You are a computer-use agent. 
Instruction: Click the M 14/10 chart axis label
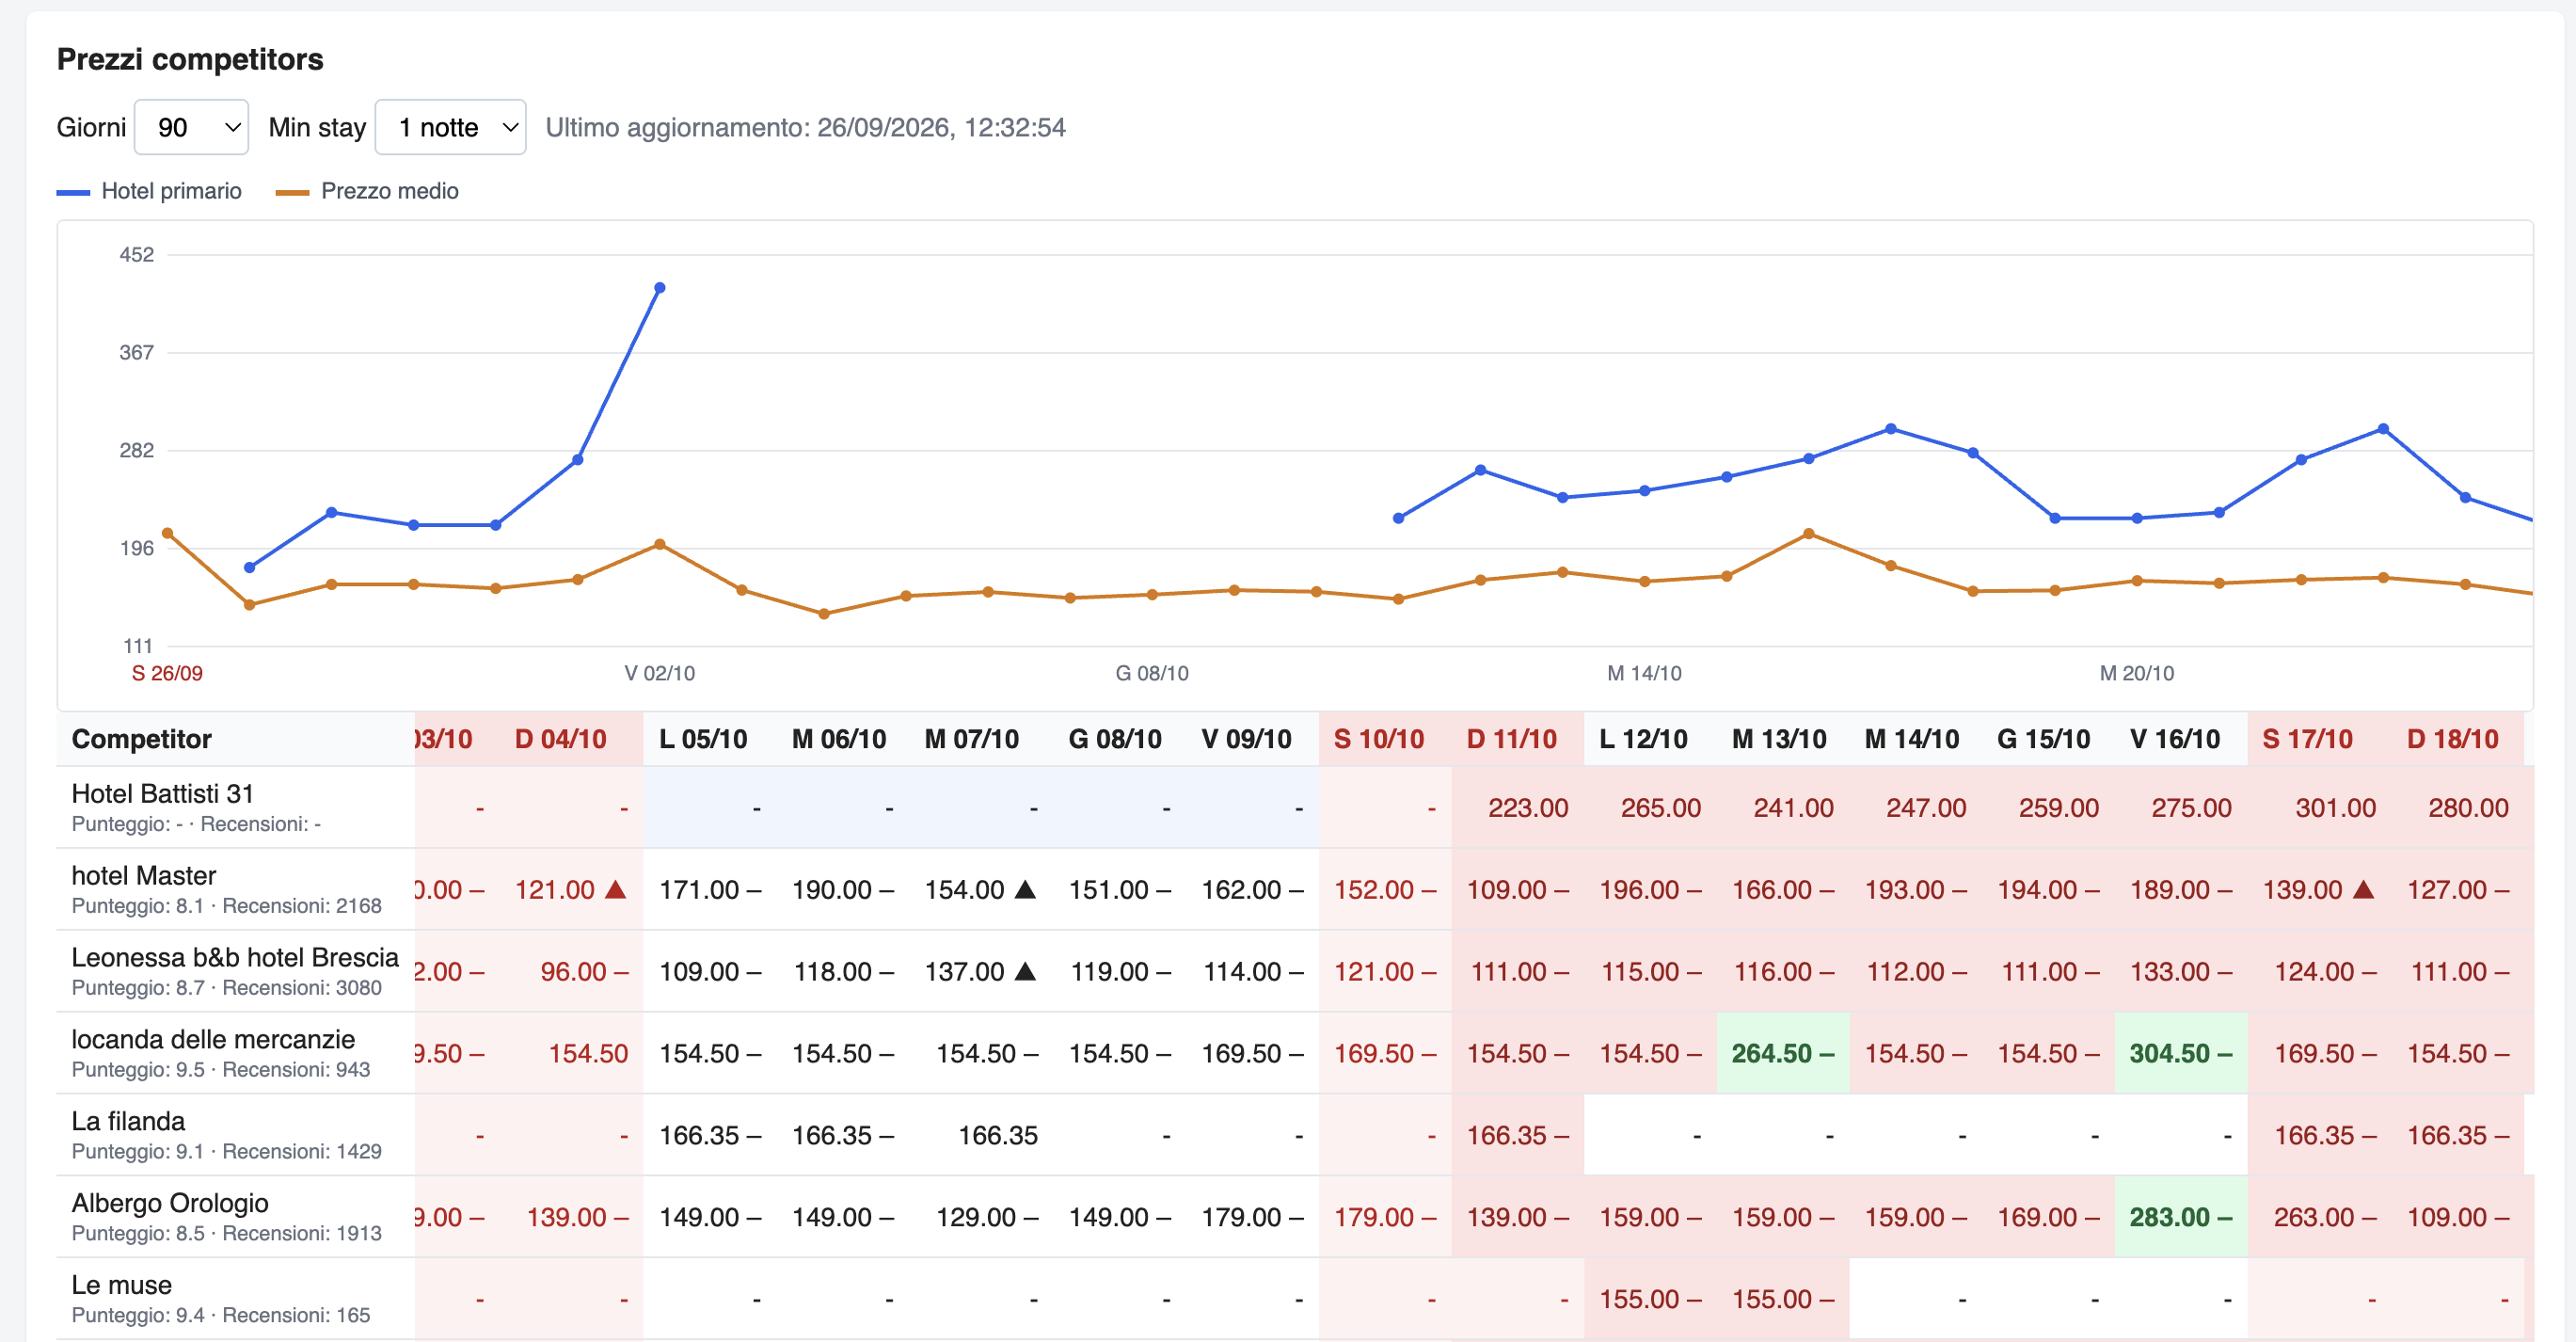click(1644, 673)
